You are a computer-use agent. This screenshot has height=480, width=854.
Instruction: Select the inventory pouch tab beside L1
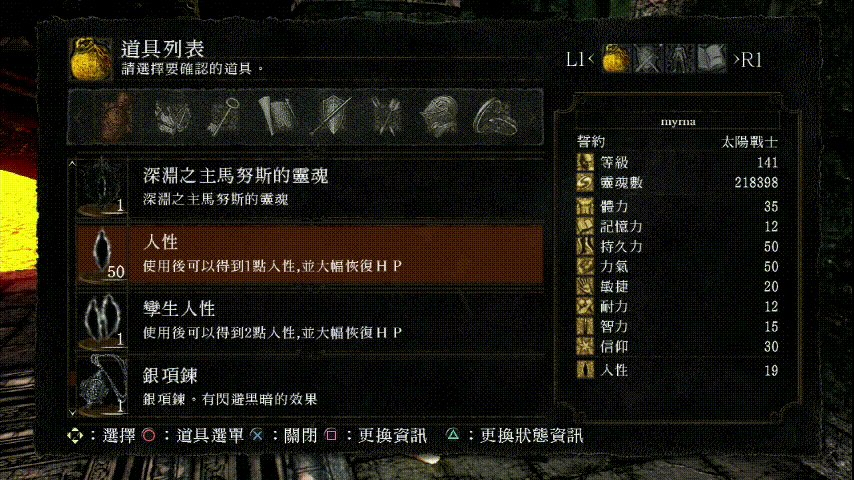[617, 58]
